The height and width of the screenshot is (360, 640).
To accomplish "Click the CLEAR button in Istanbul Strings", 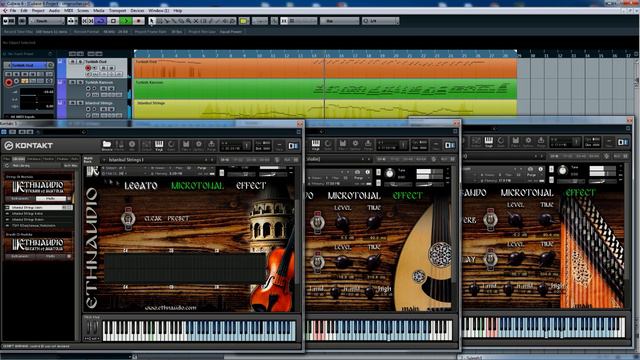I will click(x=153, y=219).
